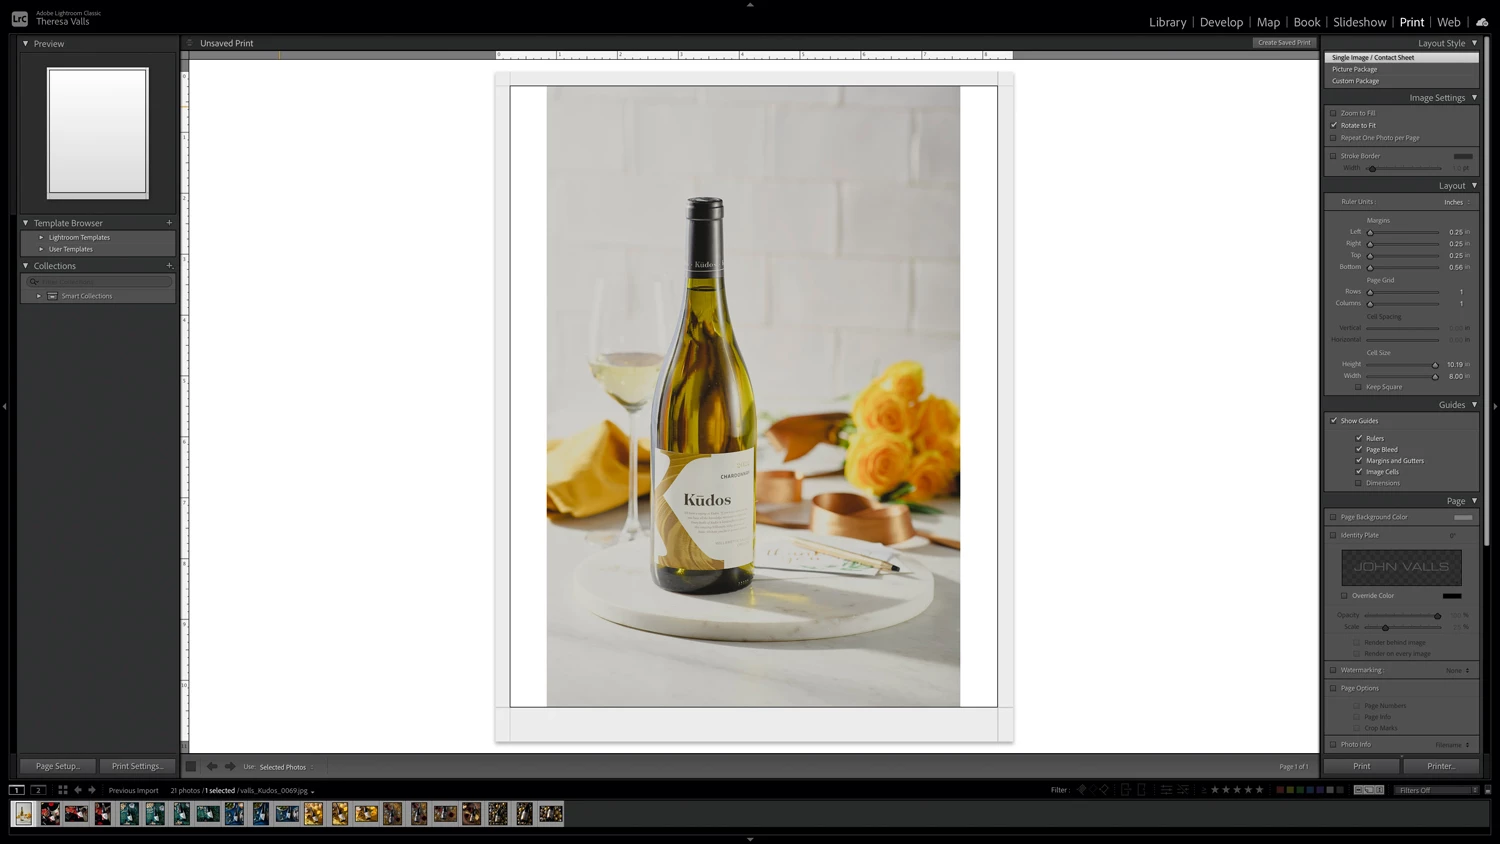Filter by first star rating
Image resolution: width=1500 pixels, height=844 pixels.
(1215, 790)
